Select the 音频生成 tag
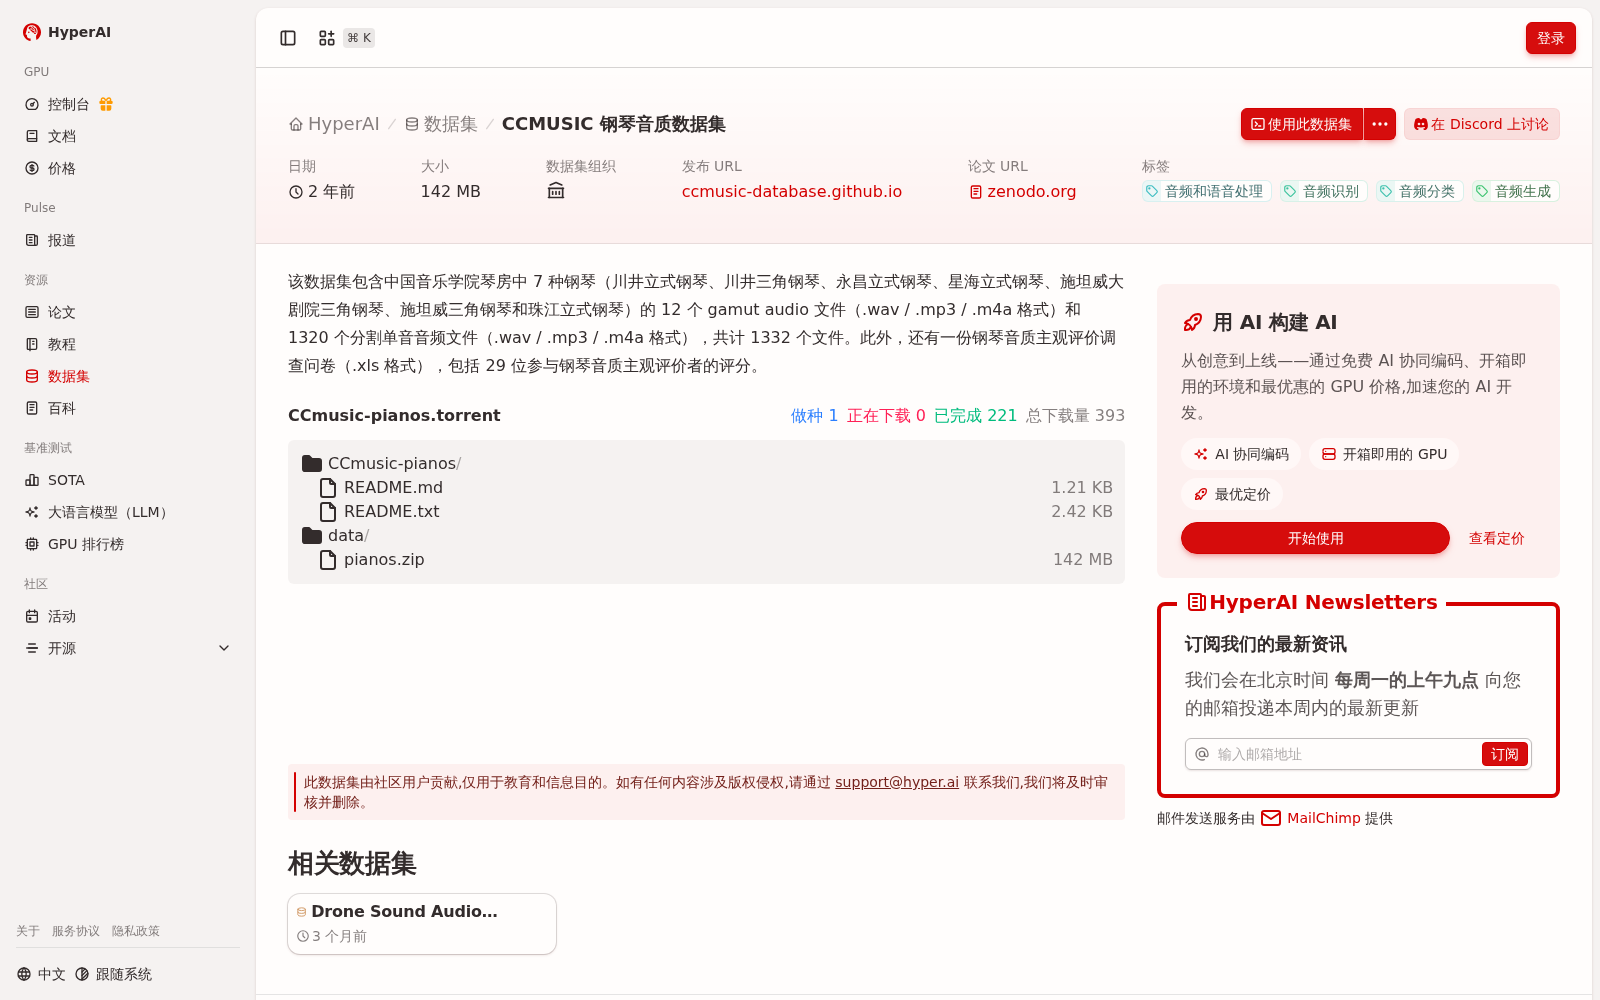The image size is (1600, 1000). [x=1515, y=191]
